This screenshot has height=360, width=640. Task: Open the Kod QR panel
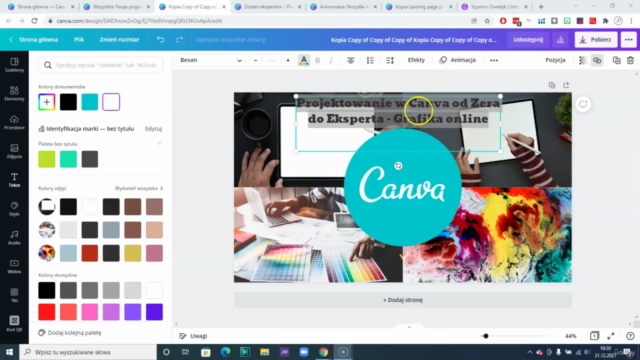pyautogui.click(x=14, y=324)
